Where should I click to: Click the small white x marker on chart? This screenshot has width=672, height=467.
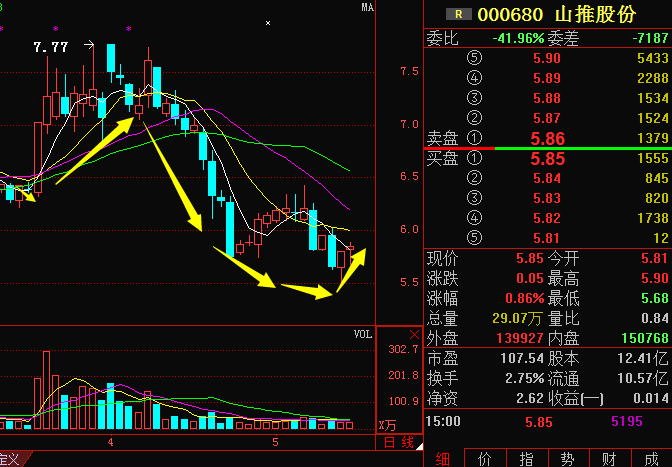pyautogui.click(x=267, y=22)
